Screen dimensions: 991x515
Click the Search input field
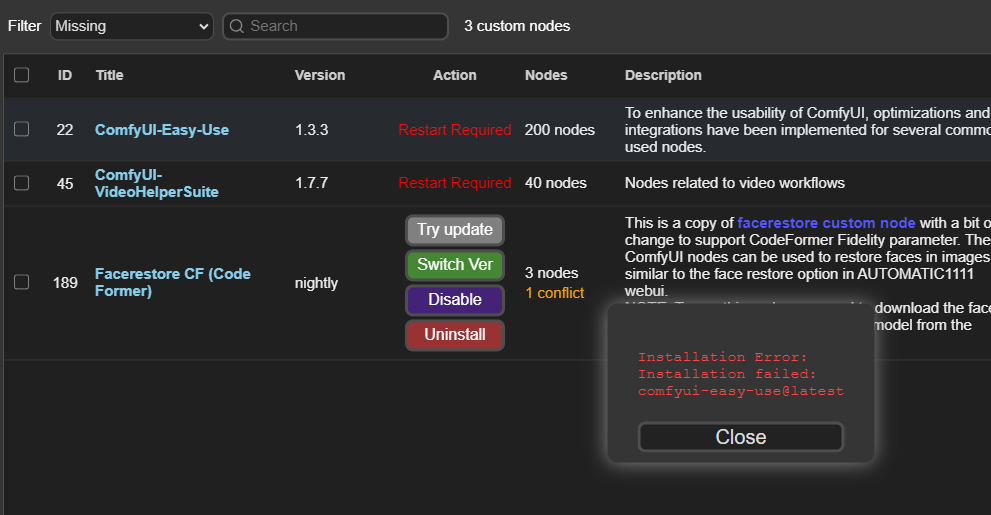(336, 26)
